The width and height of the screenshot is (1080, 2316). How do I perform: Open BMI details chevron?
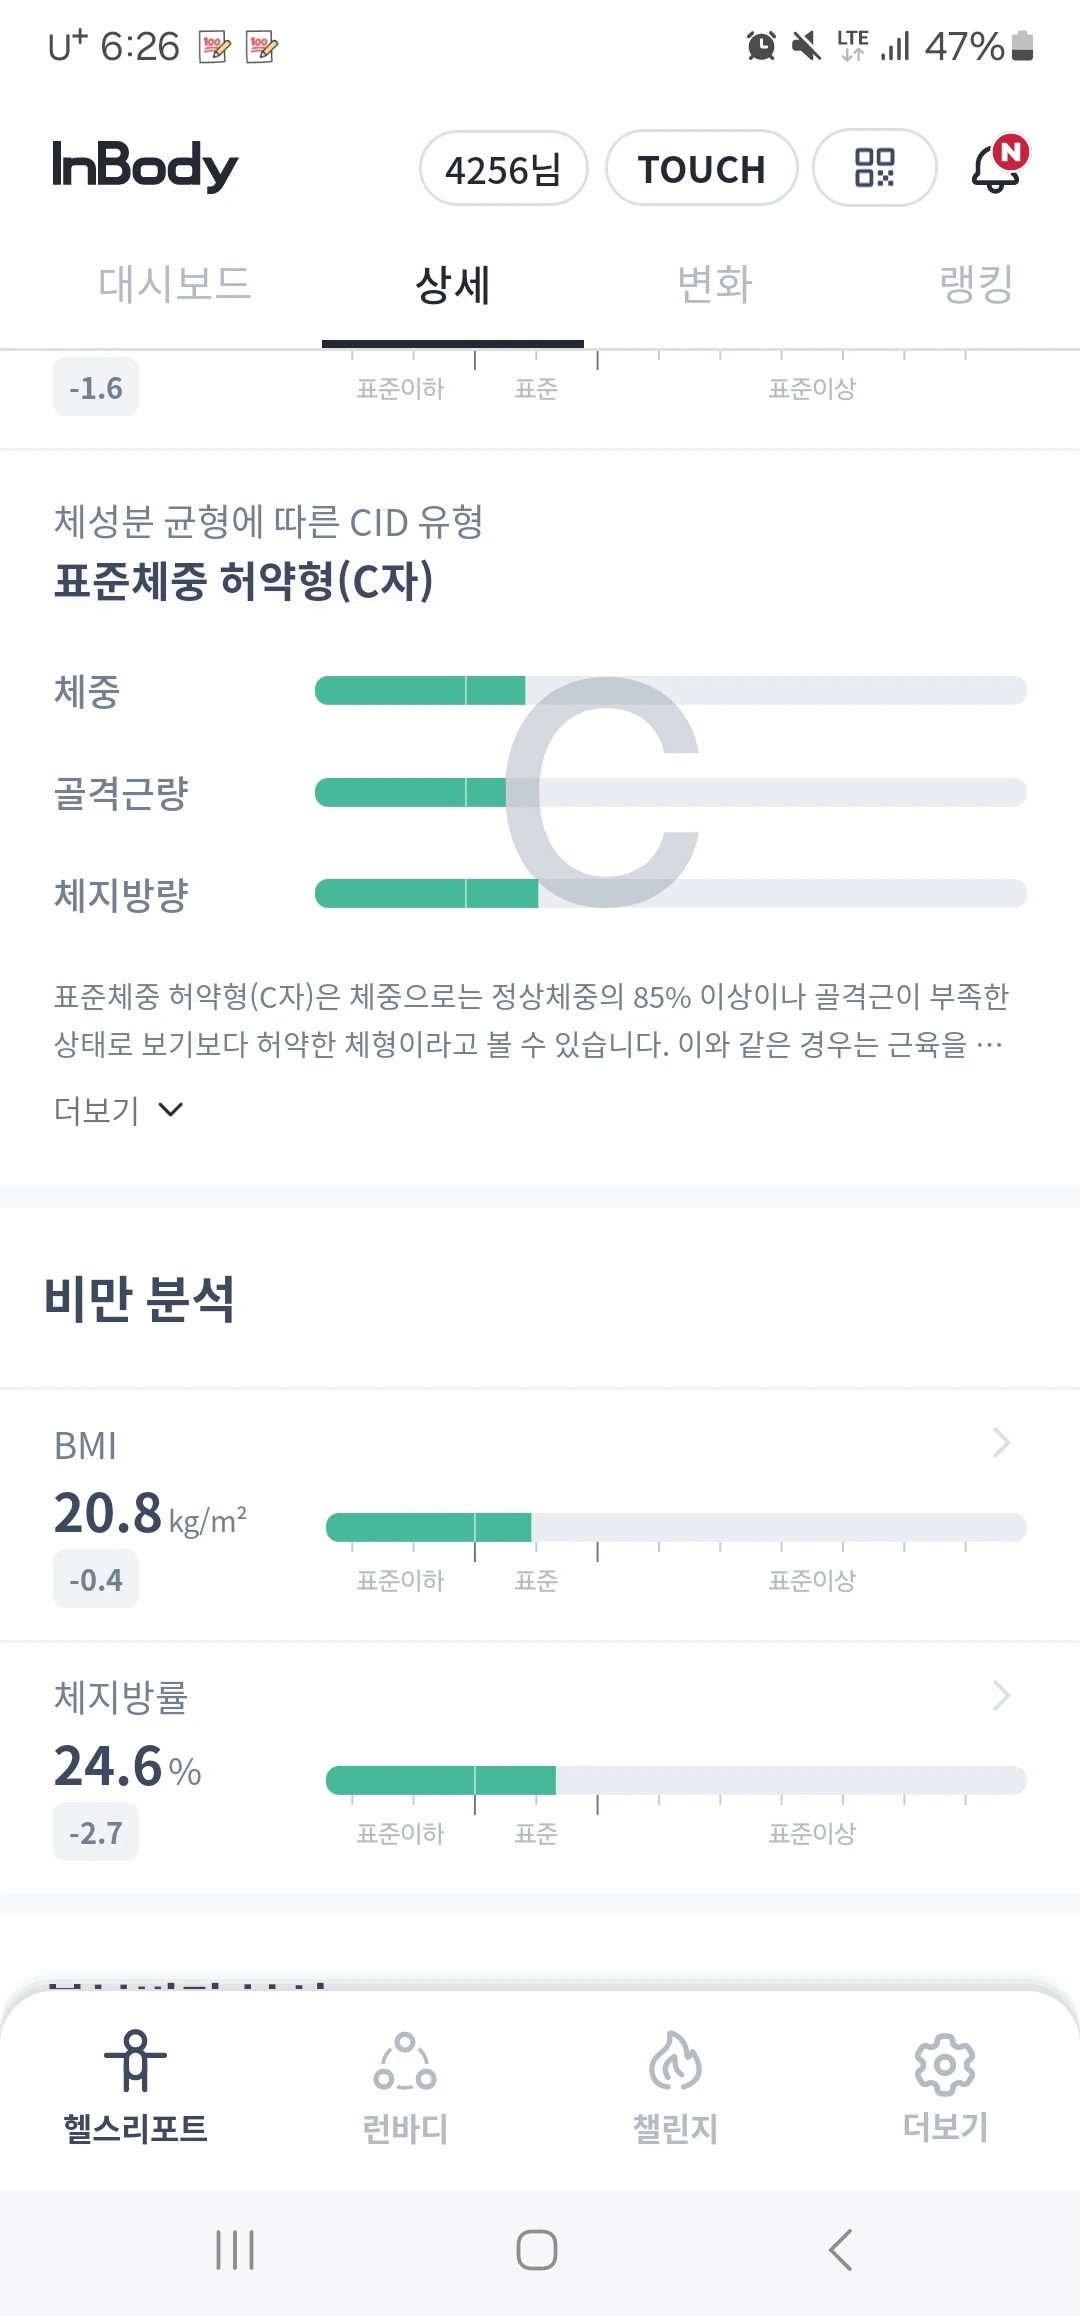click(x=1001, y=1443)
